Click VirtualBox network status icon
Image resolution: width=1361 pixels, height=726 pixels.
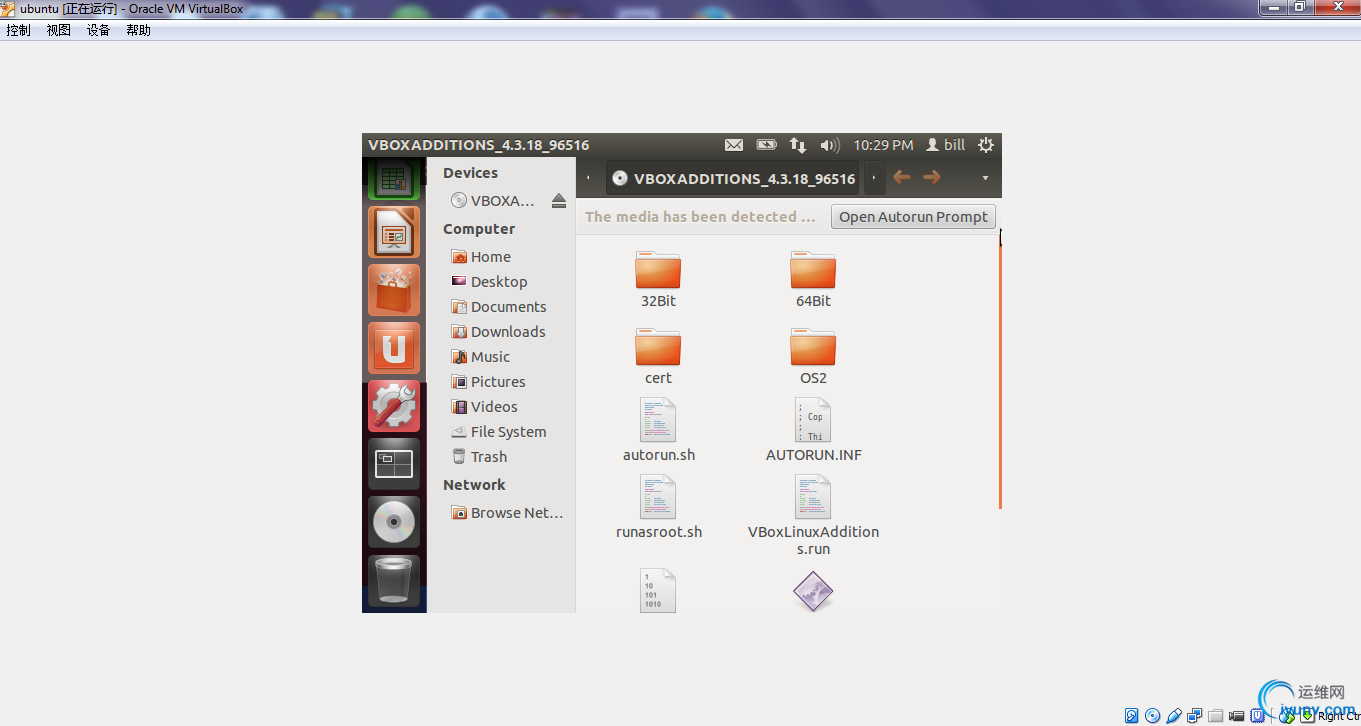[1195, 716]
